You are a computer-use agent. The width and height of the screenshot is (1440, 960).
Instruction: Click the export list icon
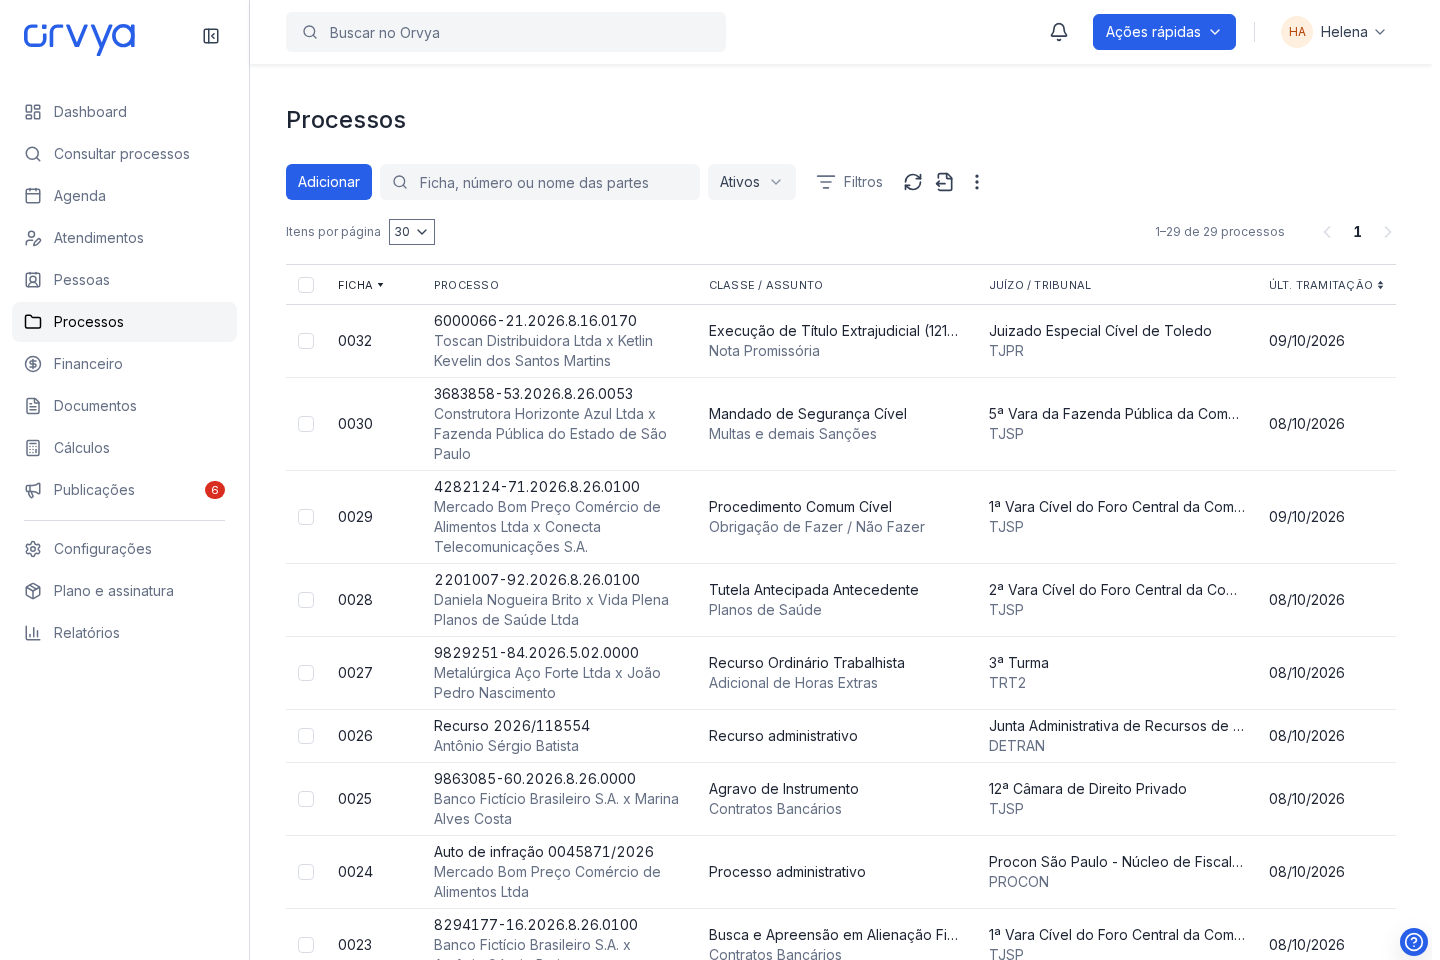(945, 182)
